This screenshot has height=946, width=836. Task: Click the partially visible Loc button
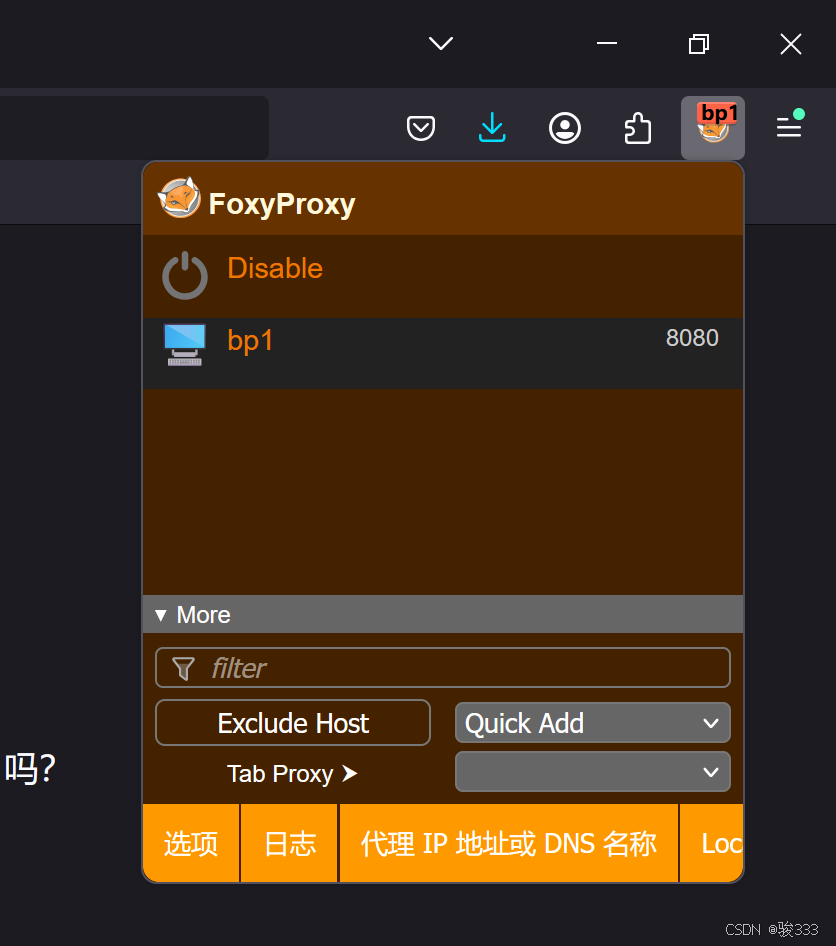point(712,843)
